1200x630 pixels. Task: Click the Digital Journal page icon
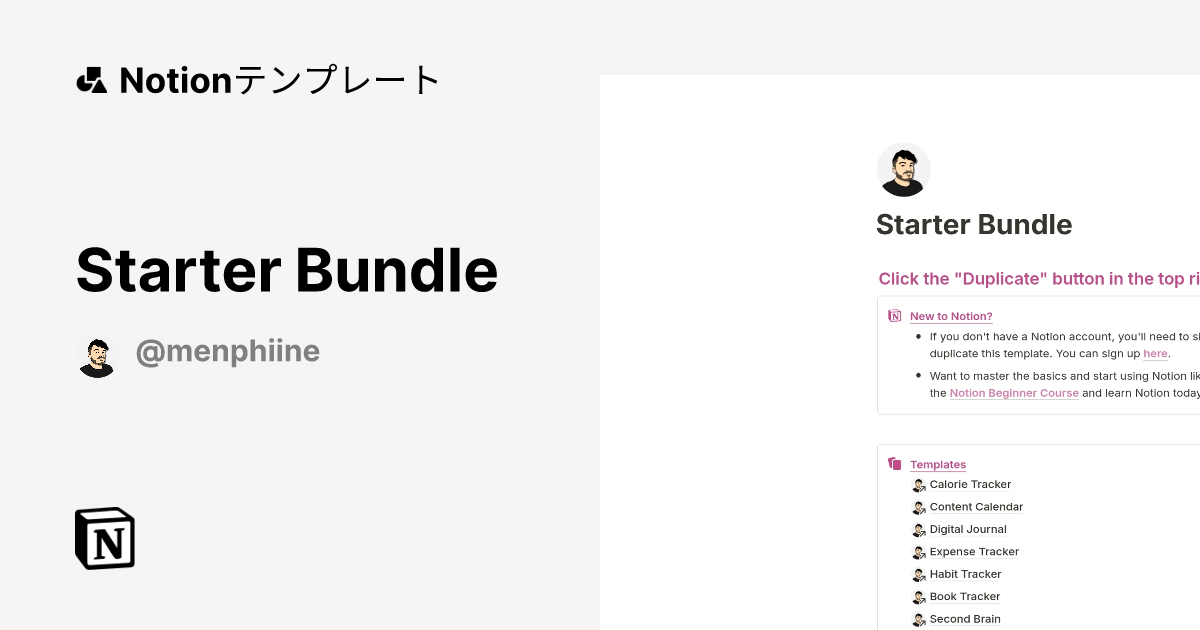click(919, 530)
